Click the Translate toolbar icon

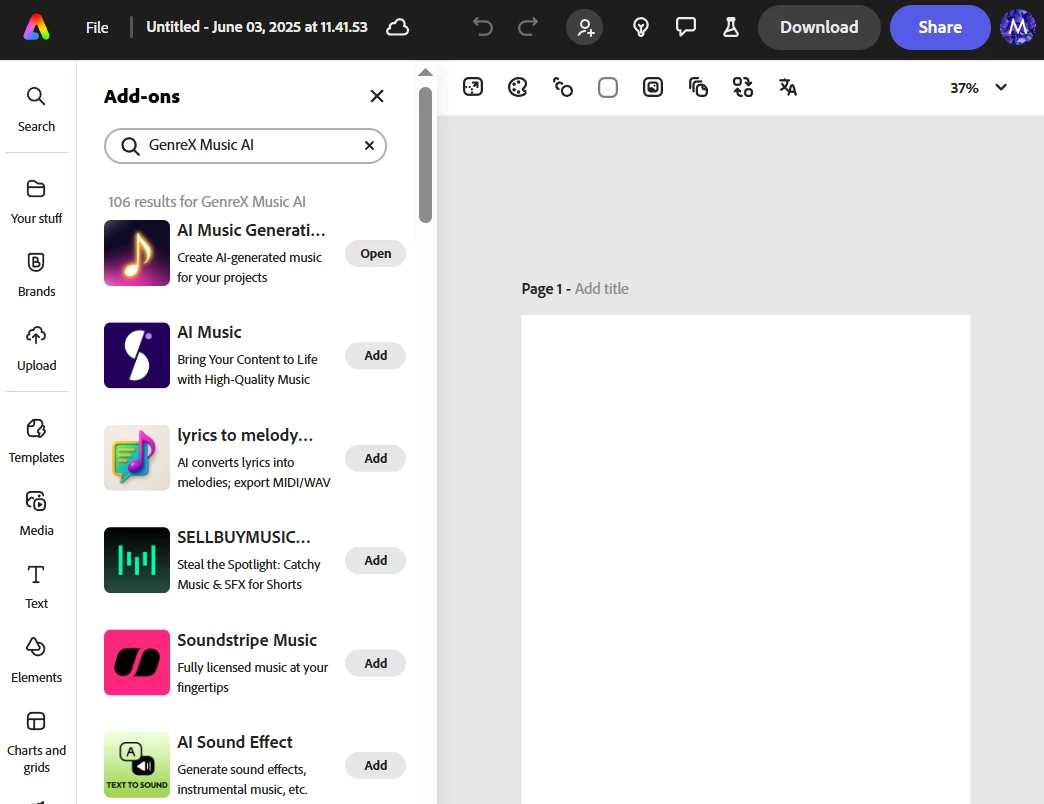point(788,87)
